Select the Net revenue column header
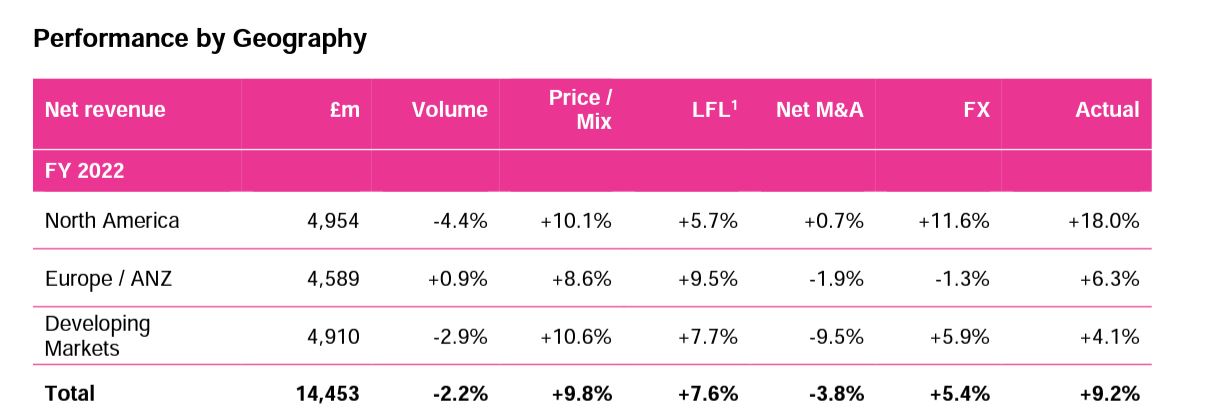 pos(105,110)
